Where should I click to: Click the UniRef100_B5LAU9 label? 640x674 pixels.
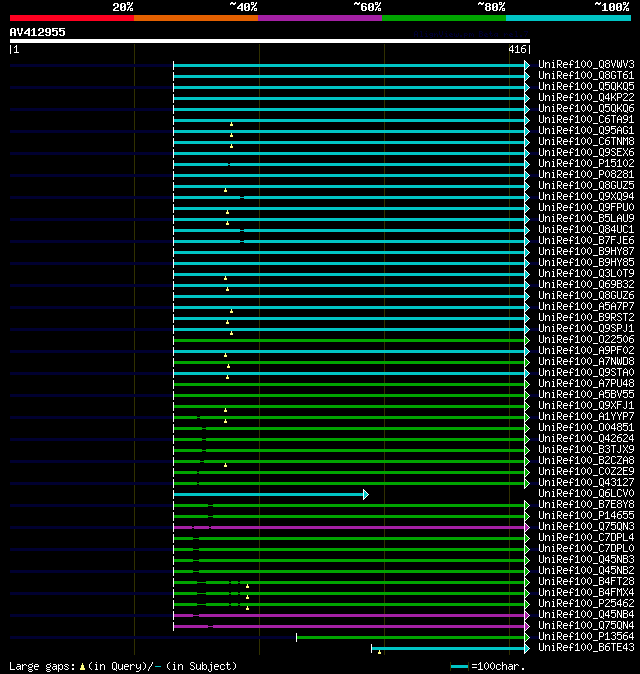click(x=586, y=218)
